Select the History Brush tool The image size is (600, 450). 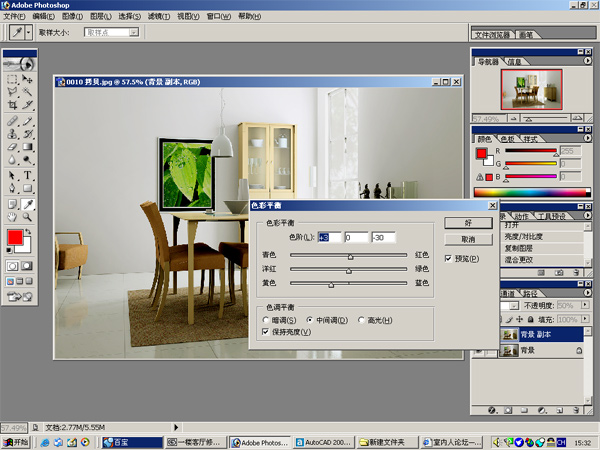[x=27, y=134]
